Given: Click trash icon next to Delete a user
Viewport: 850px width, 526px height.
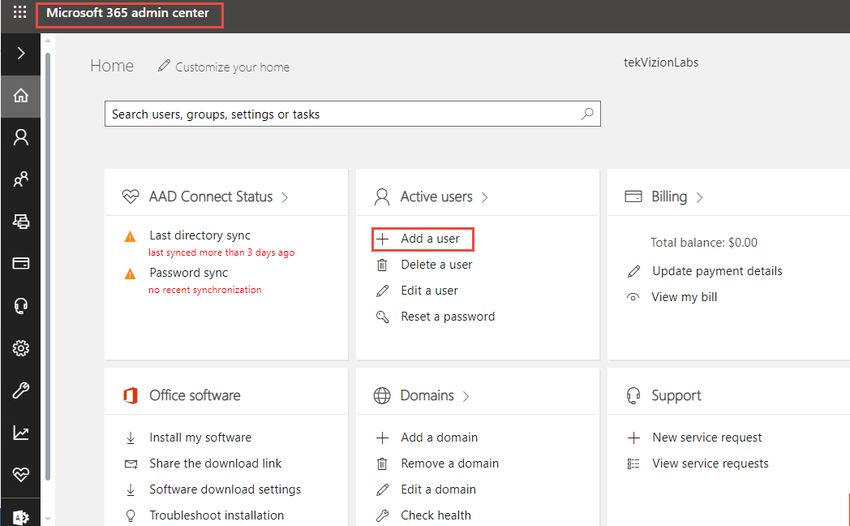Looking at the screenshot, I should [x=382, y=265].
